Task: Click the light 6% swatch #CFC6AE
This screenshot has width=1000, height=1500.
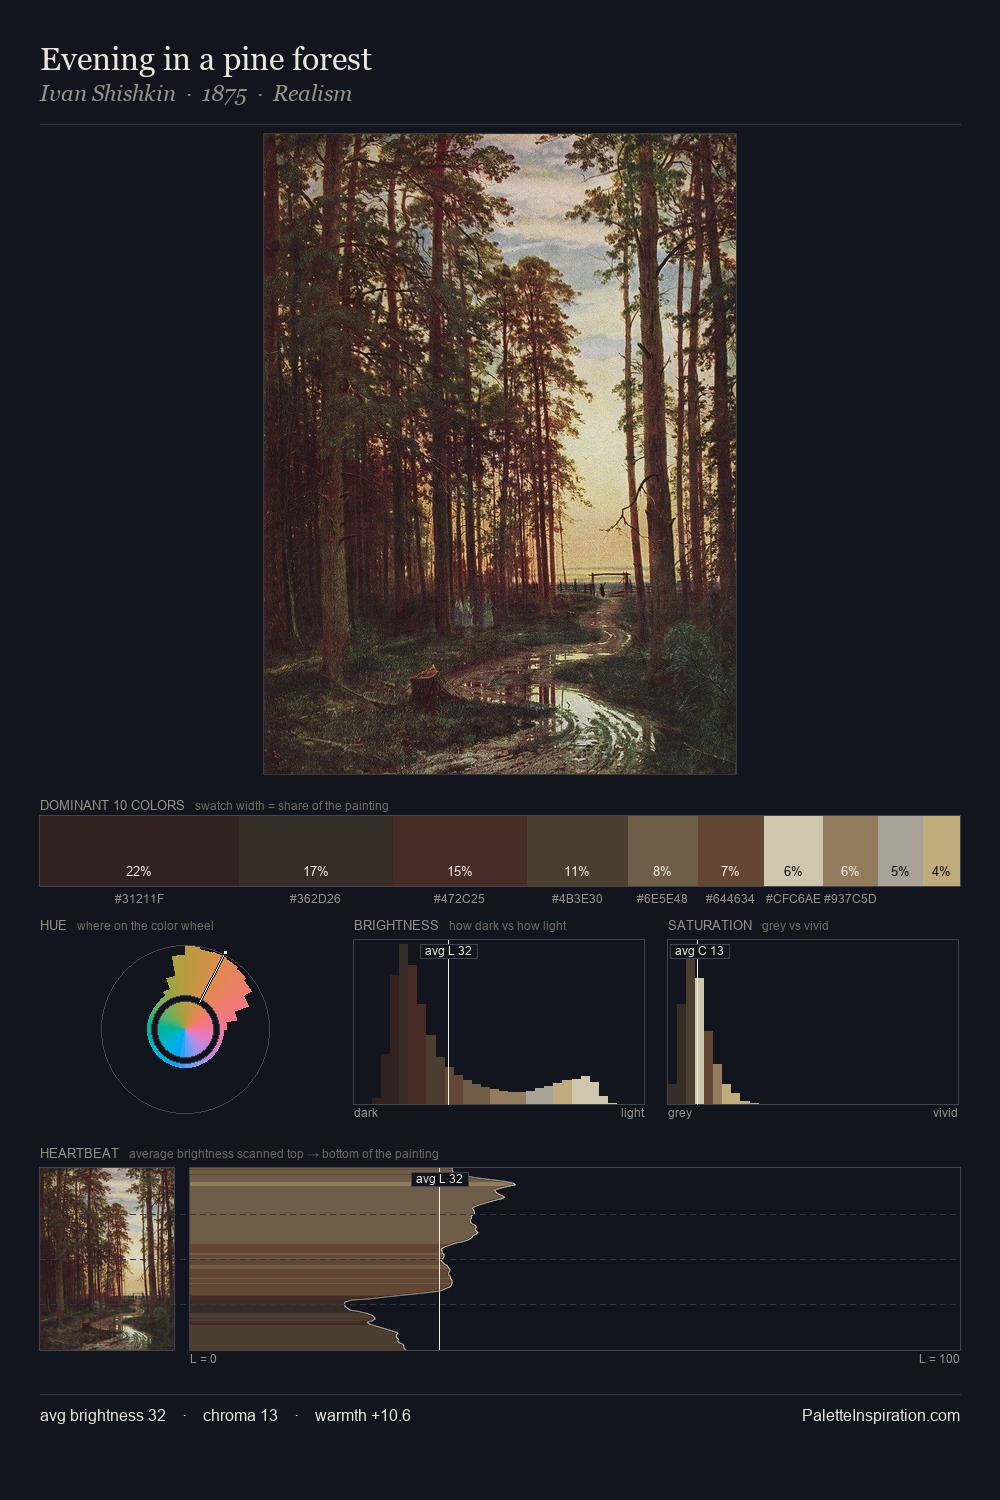Action: pos(793,851)
